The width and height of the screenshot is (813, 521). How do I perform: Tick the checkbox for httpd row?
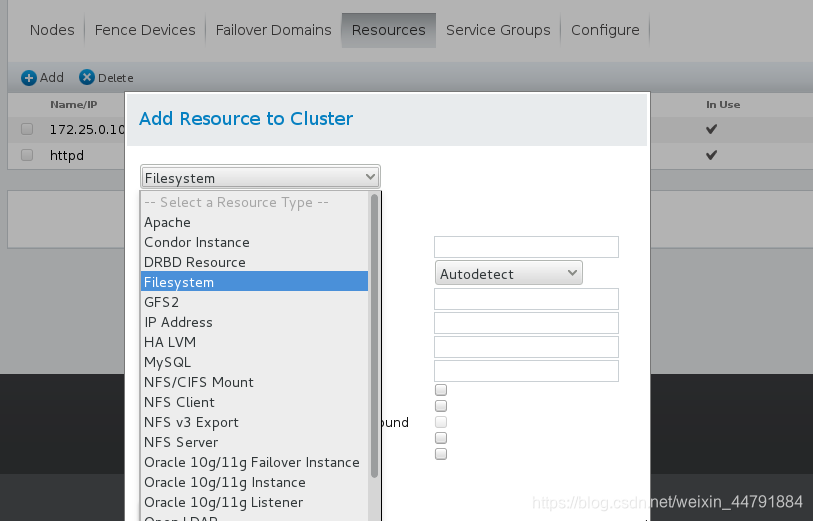click(27, 155)
